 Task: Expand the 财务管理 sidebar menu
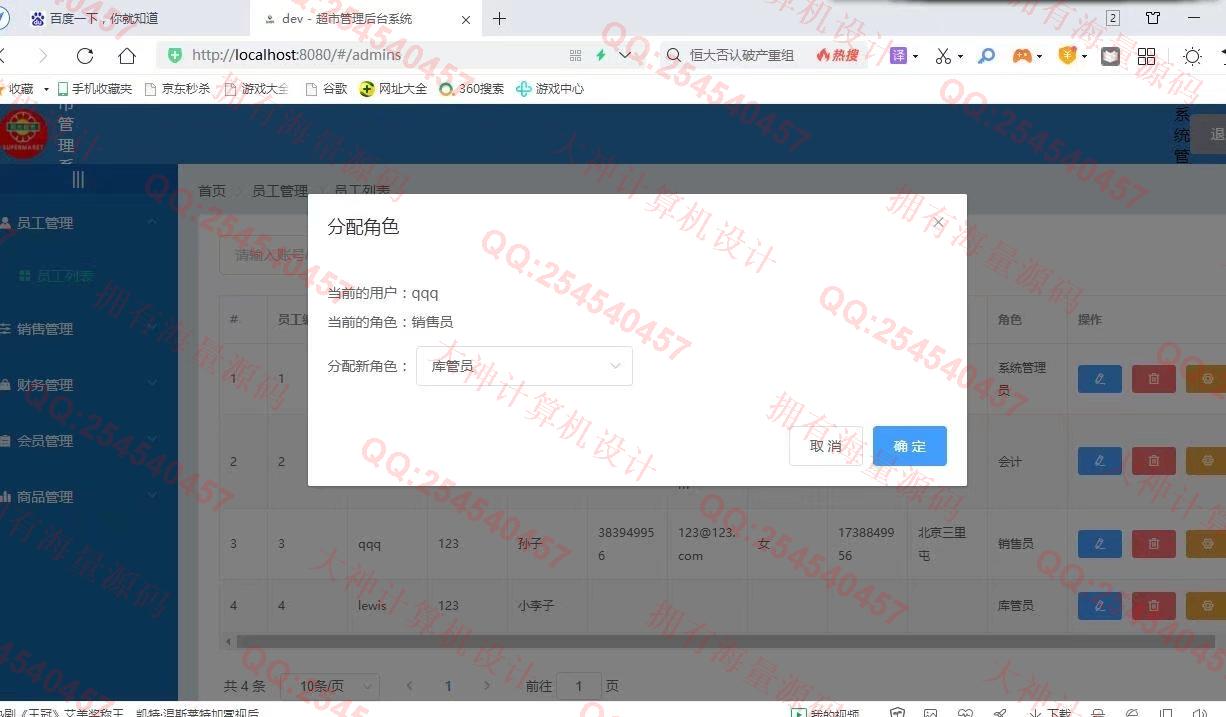[89, 385]
